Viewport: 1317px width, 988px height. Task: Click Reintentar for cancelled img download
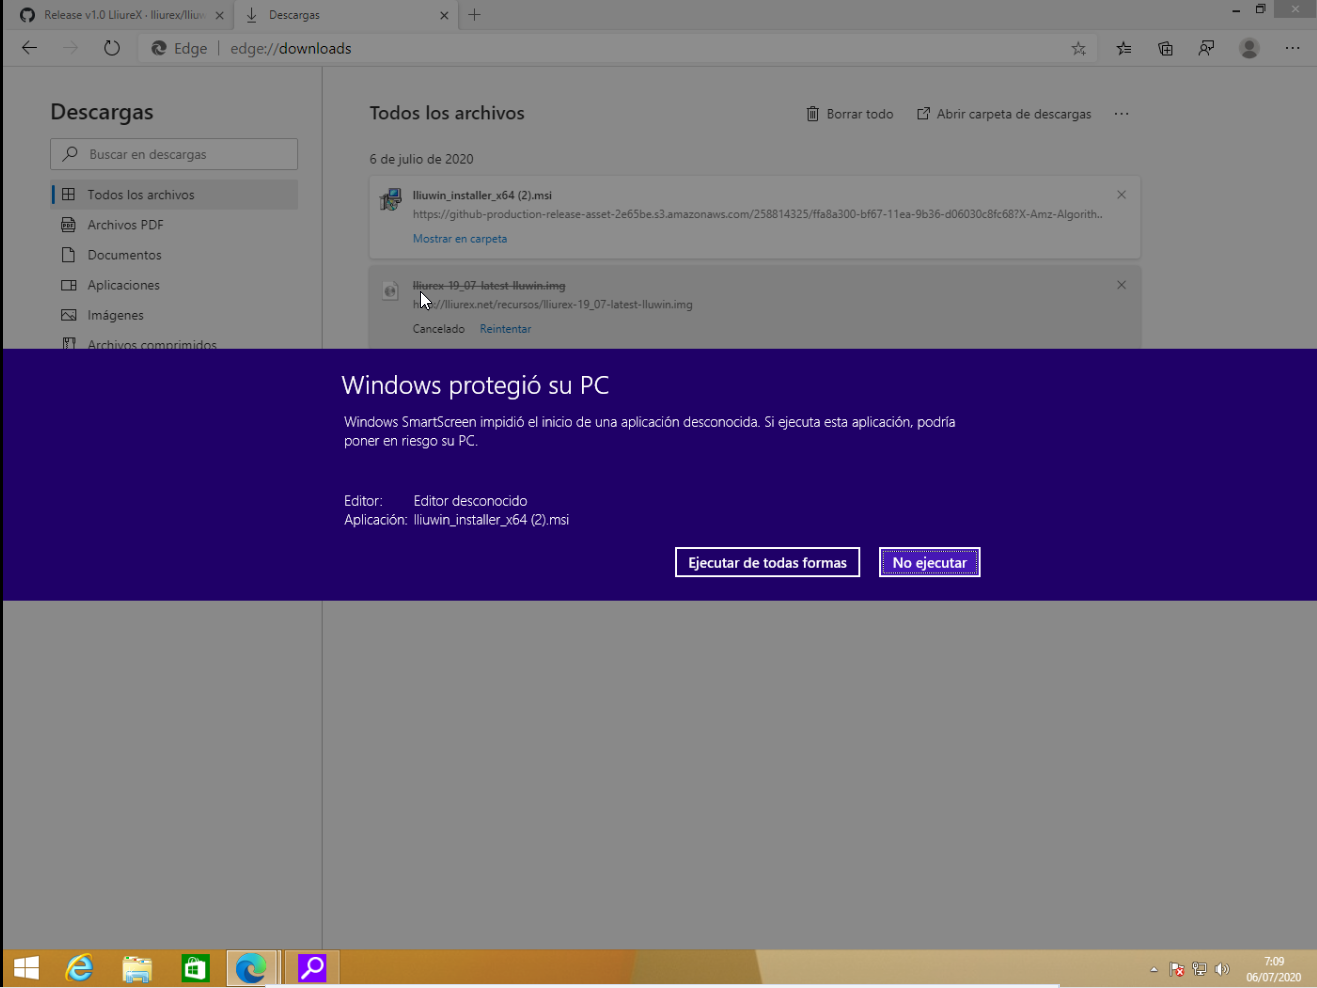point(505,329)
